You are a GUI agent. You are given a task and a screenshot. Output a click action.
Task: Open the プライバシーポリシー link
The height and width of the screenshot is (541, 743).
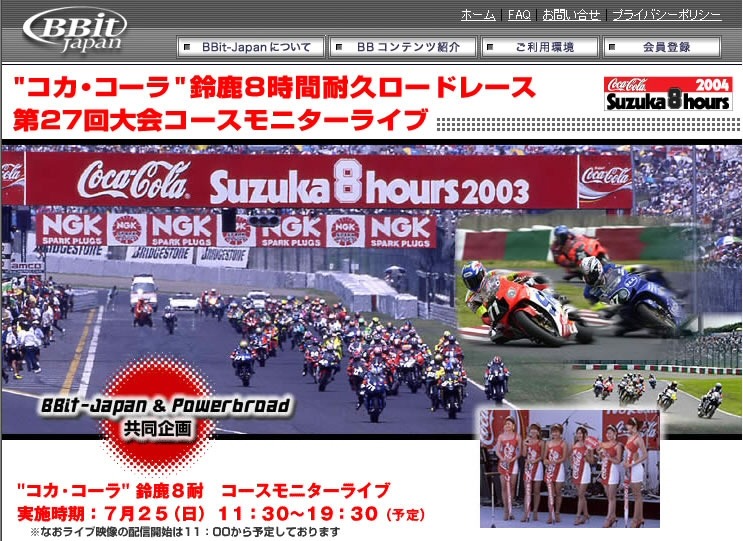667,15
